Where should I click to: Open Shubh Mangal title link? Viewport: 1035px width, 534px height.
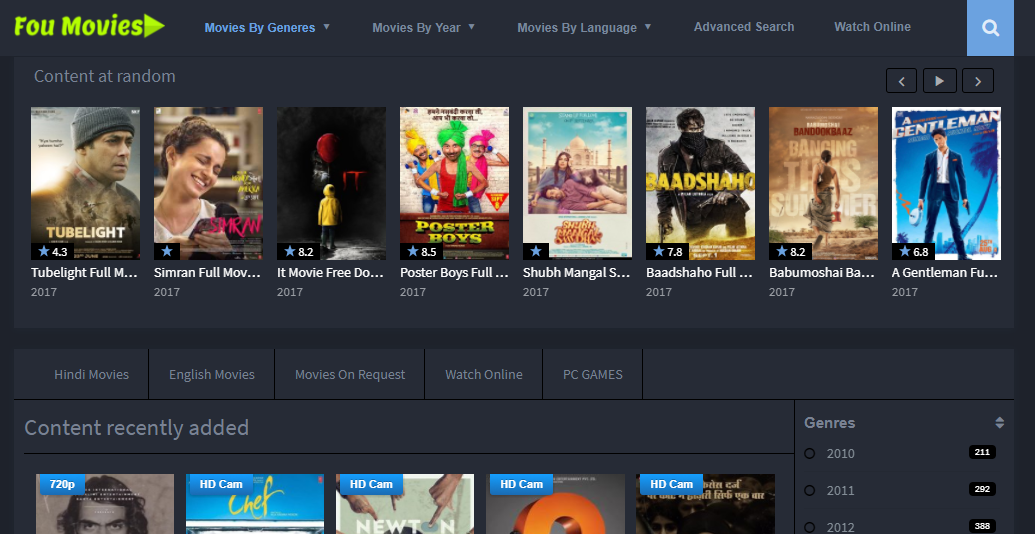click(x=576, y=272)
